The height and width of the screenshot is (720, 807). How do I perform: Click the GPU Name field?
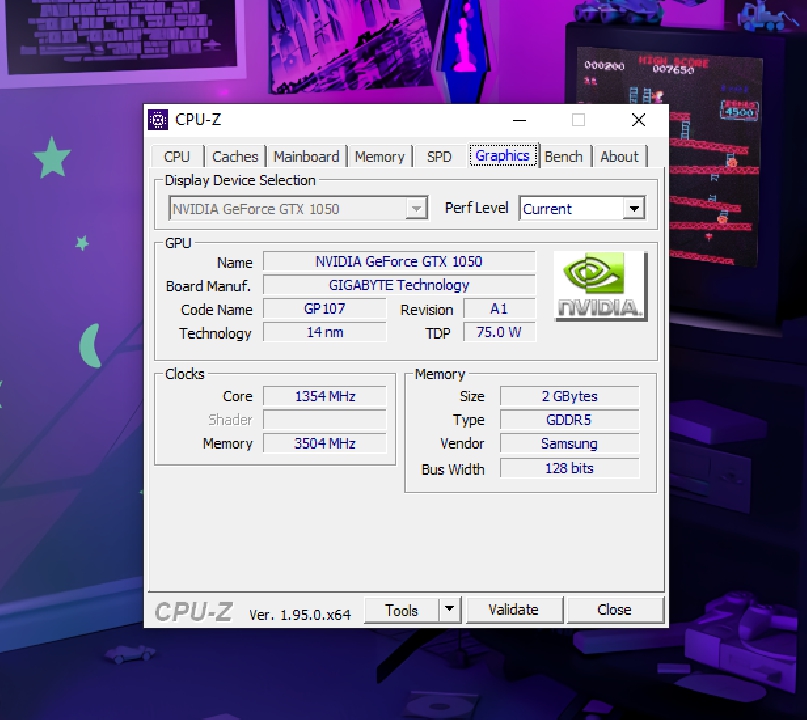tap(399, 262)
